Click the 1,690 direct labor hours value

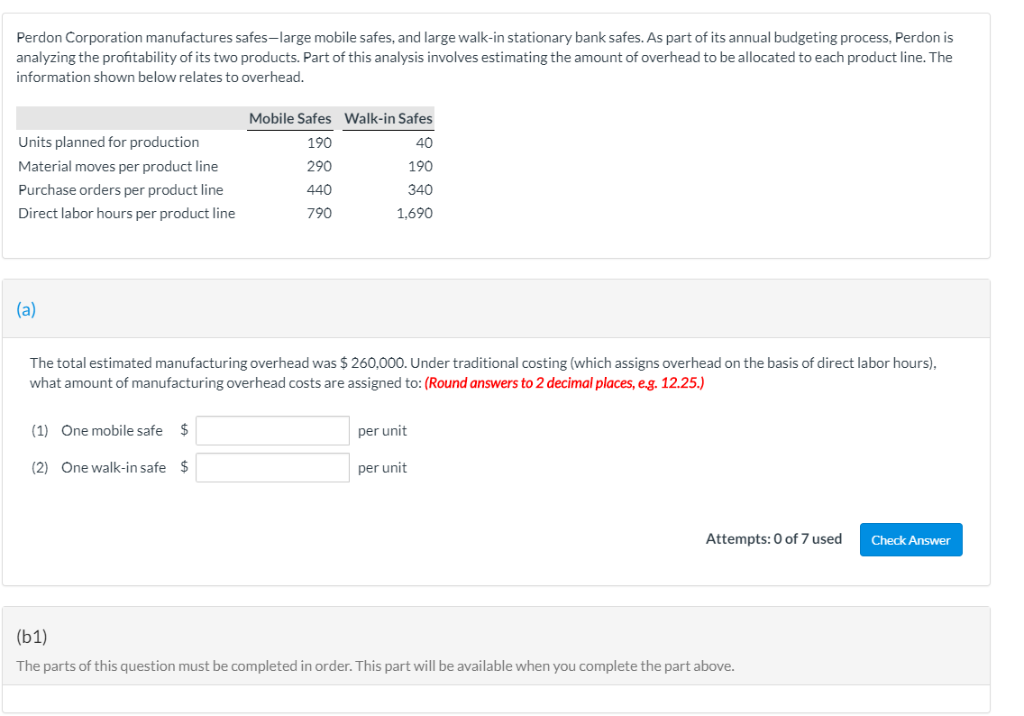tap(415, 213)
